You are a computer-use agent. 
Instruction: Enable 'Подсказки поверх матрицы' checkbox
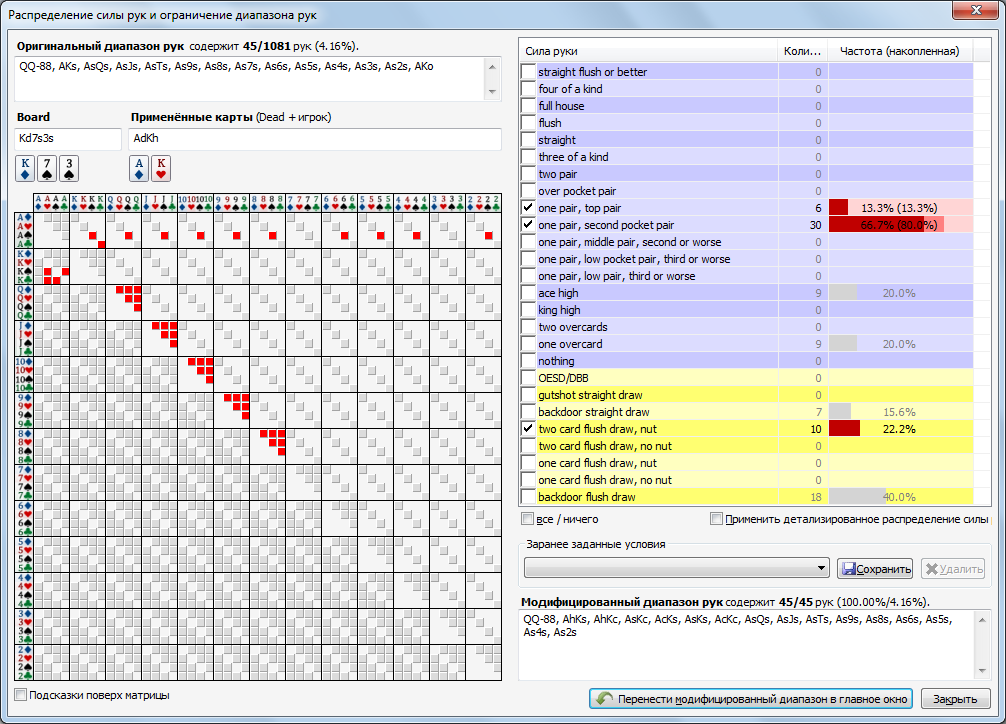click(21, 694)
